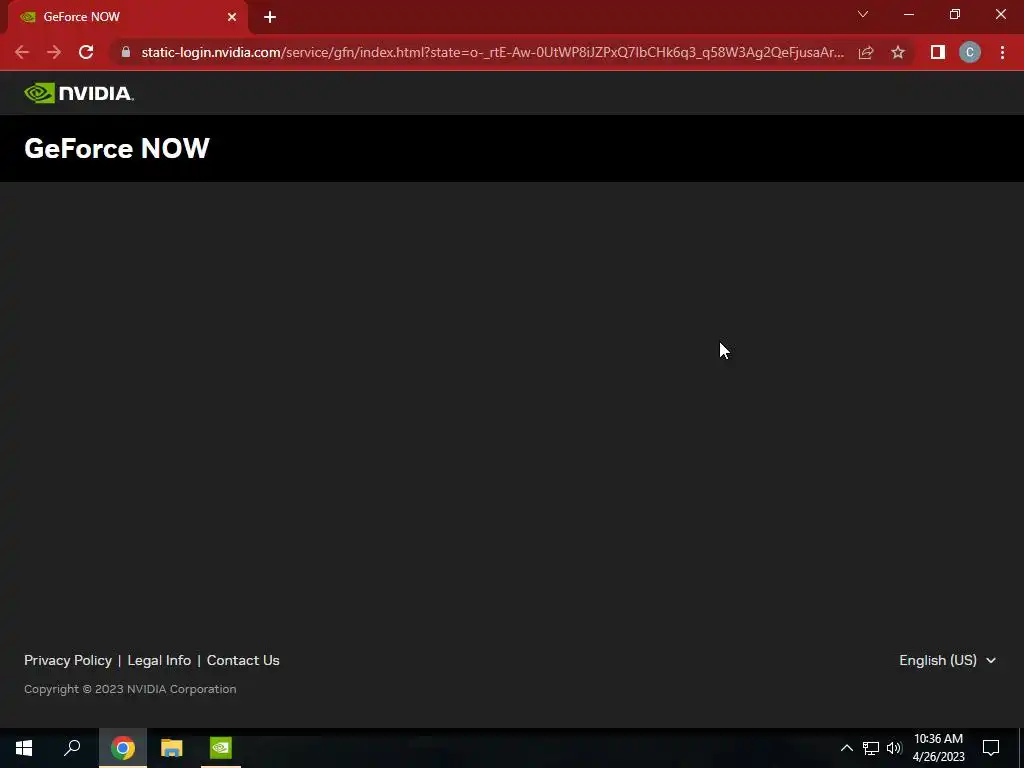This screenshot has height=768, width=1024.
Task: Minimize the Chrome window
Action: click(908, 14)
